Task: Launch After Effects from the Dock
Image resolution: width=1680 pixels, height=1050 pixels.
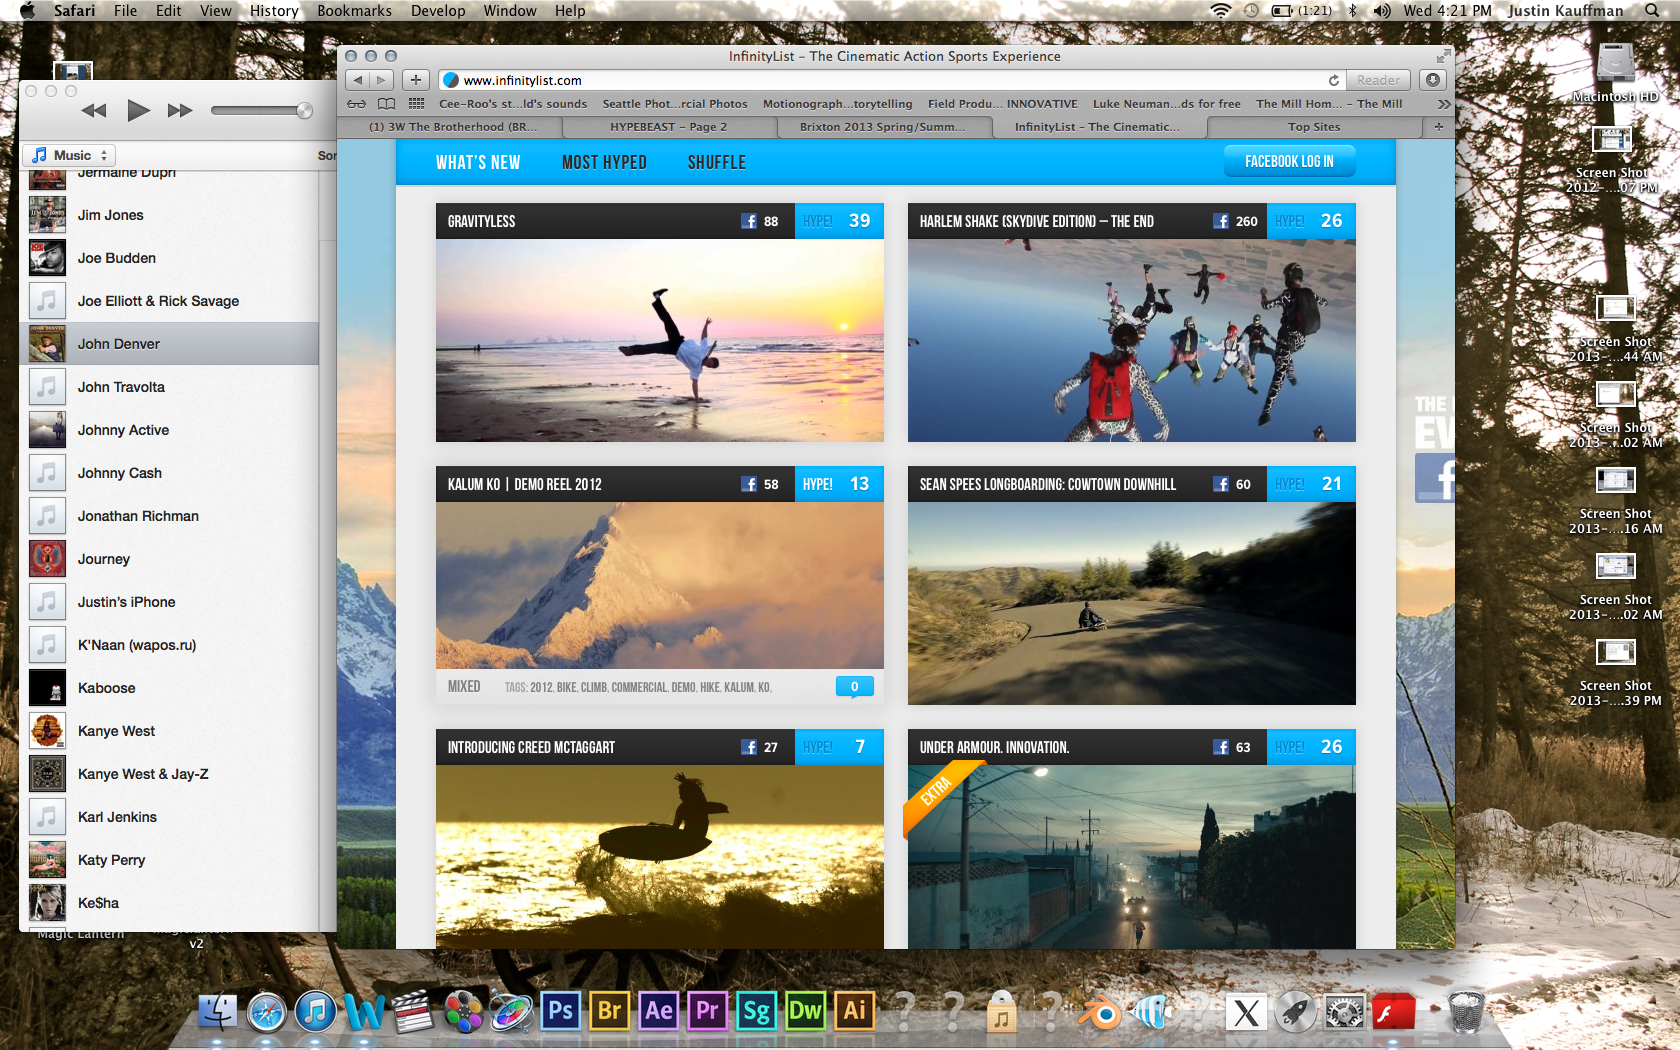Action: point(658,1011)
